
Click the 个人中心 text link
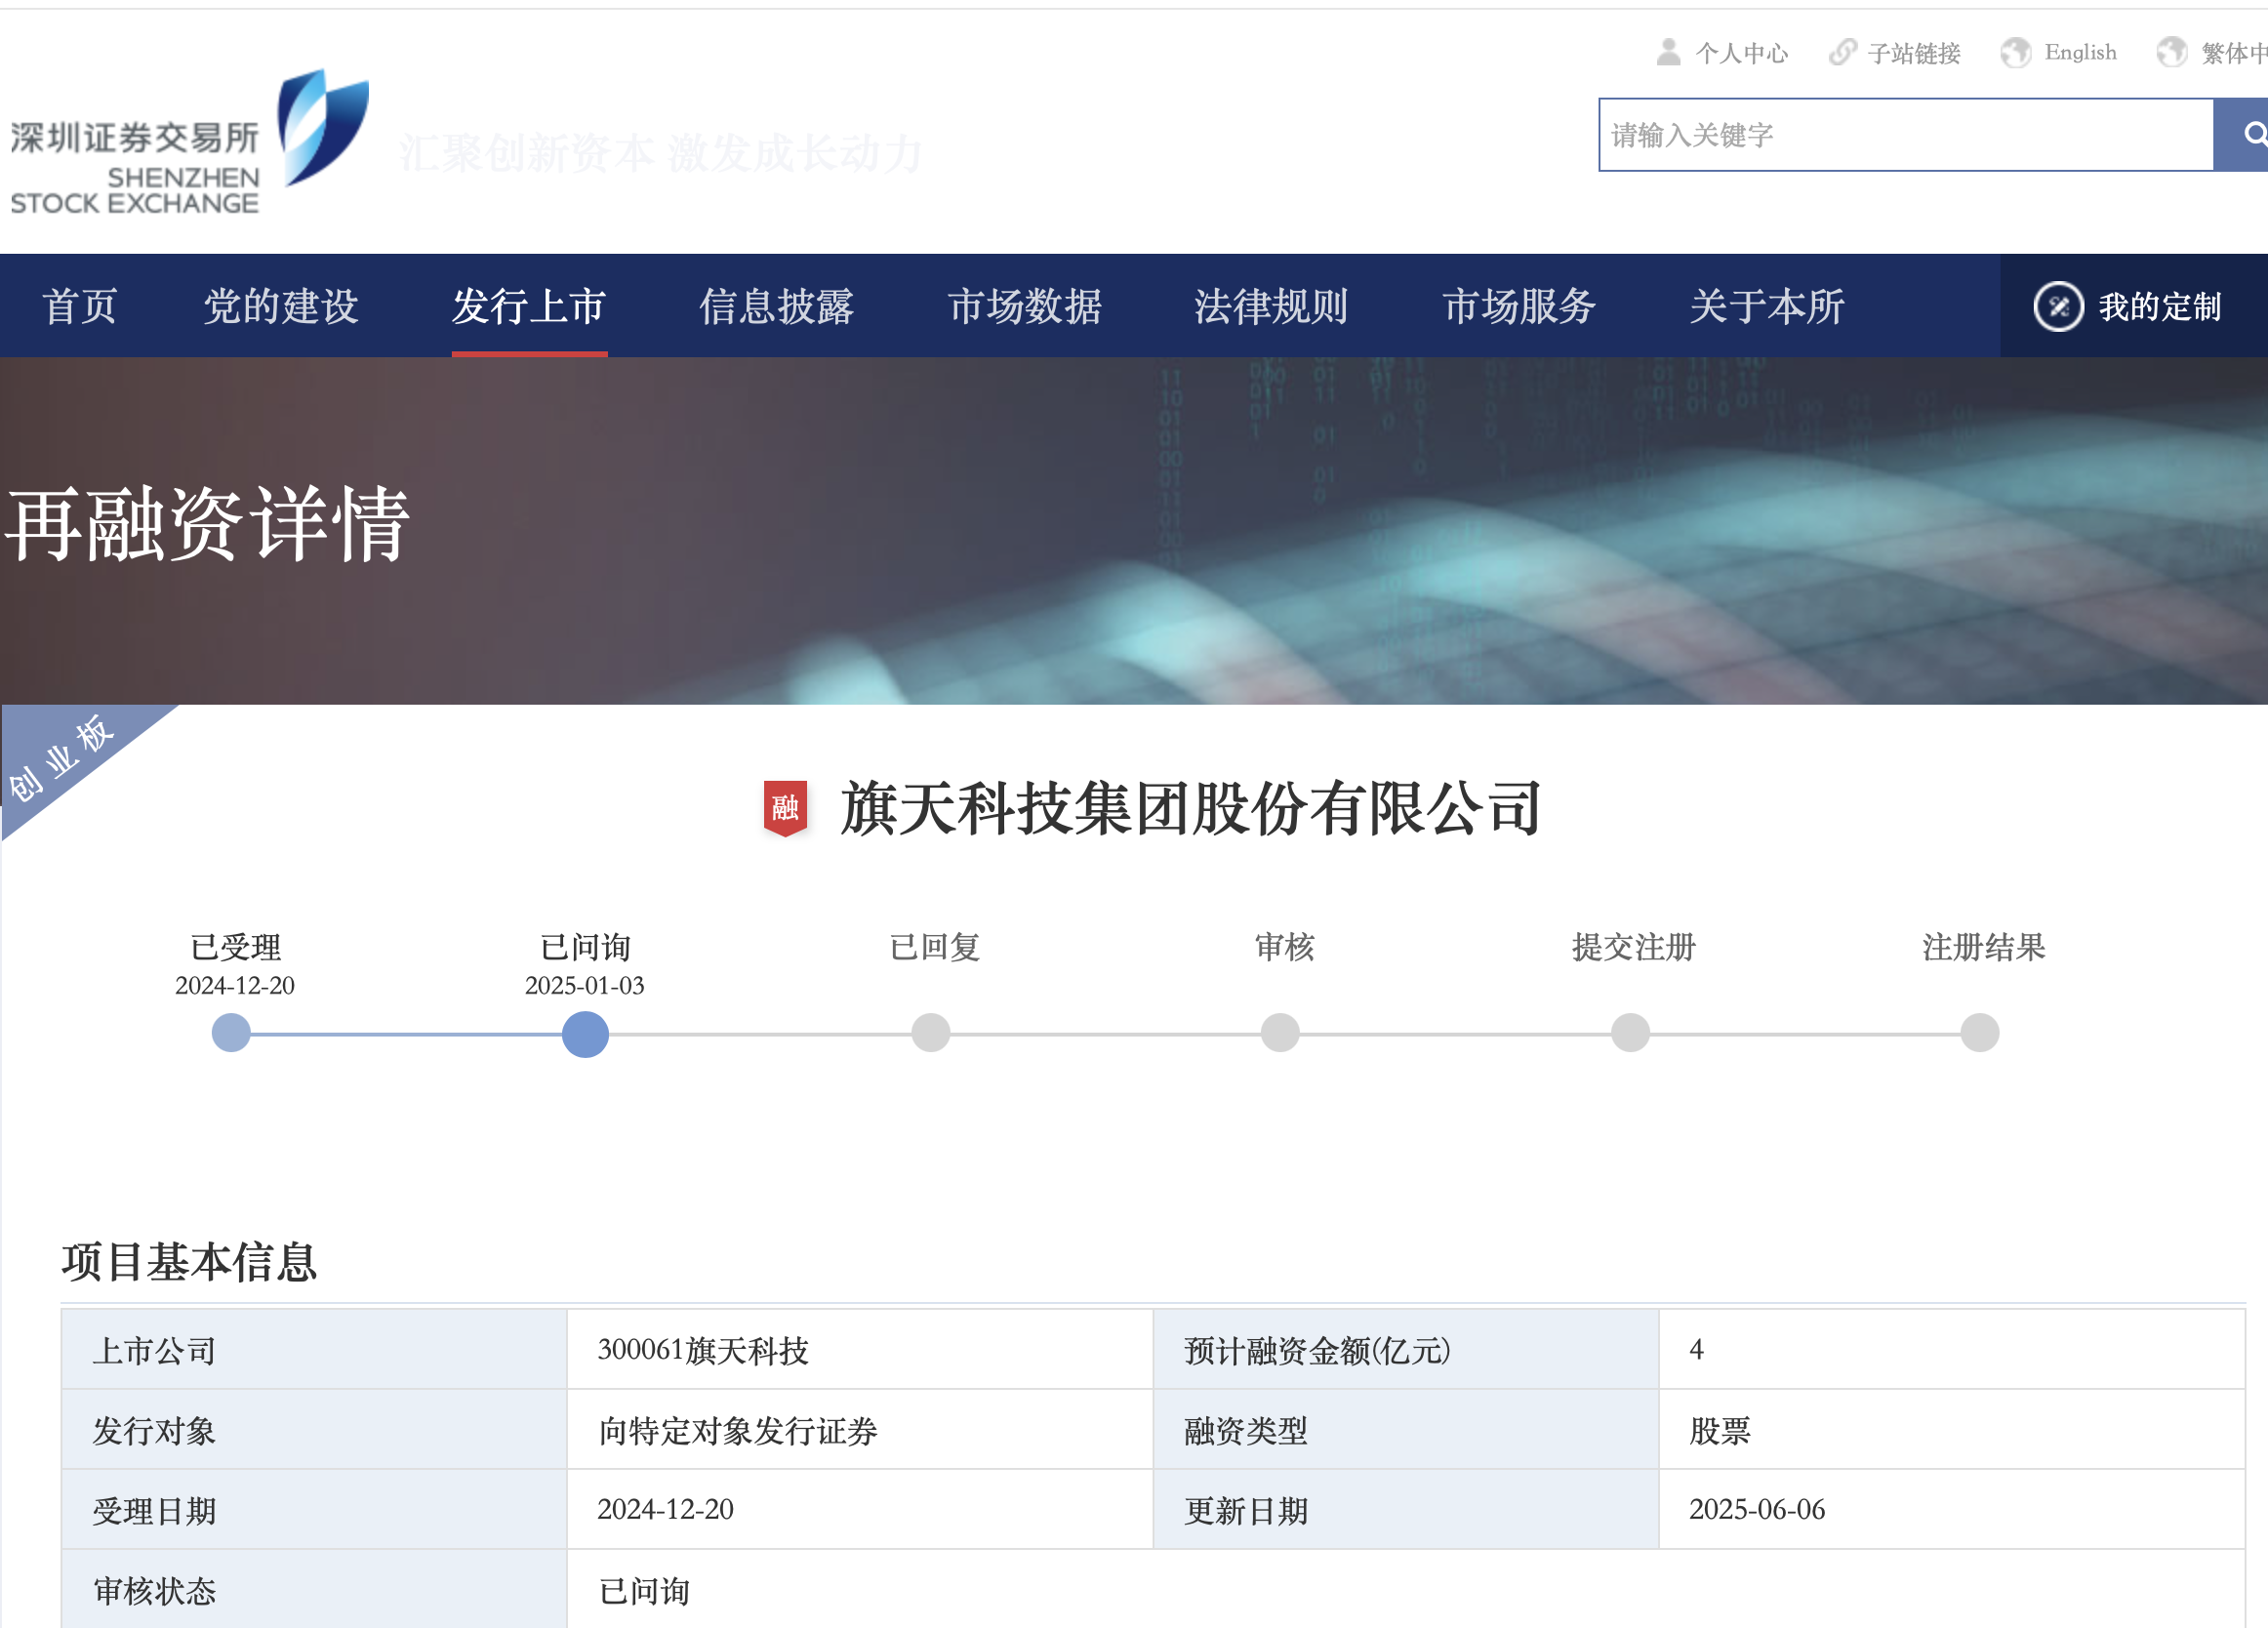point(1741,53)
